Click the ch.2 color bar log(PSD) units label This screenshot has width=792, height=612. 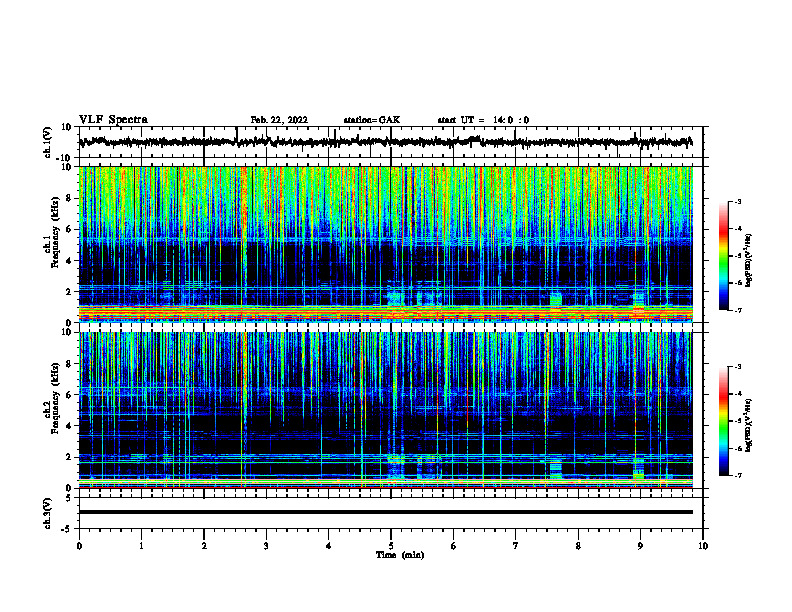point(749,425)
